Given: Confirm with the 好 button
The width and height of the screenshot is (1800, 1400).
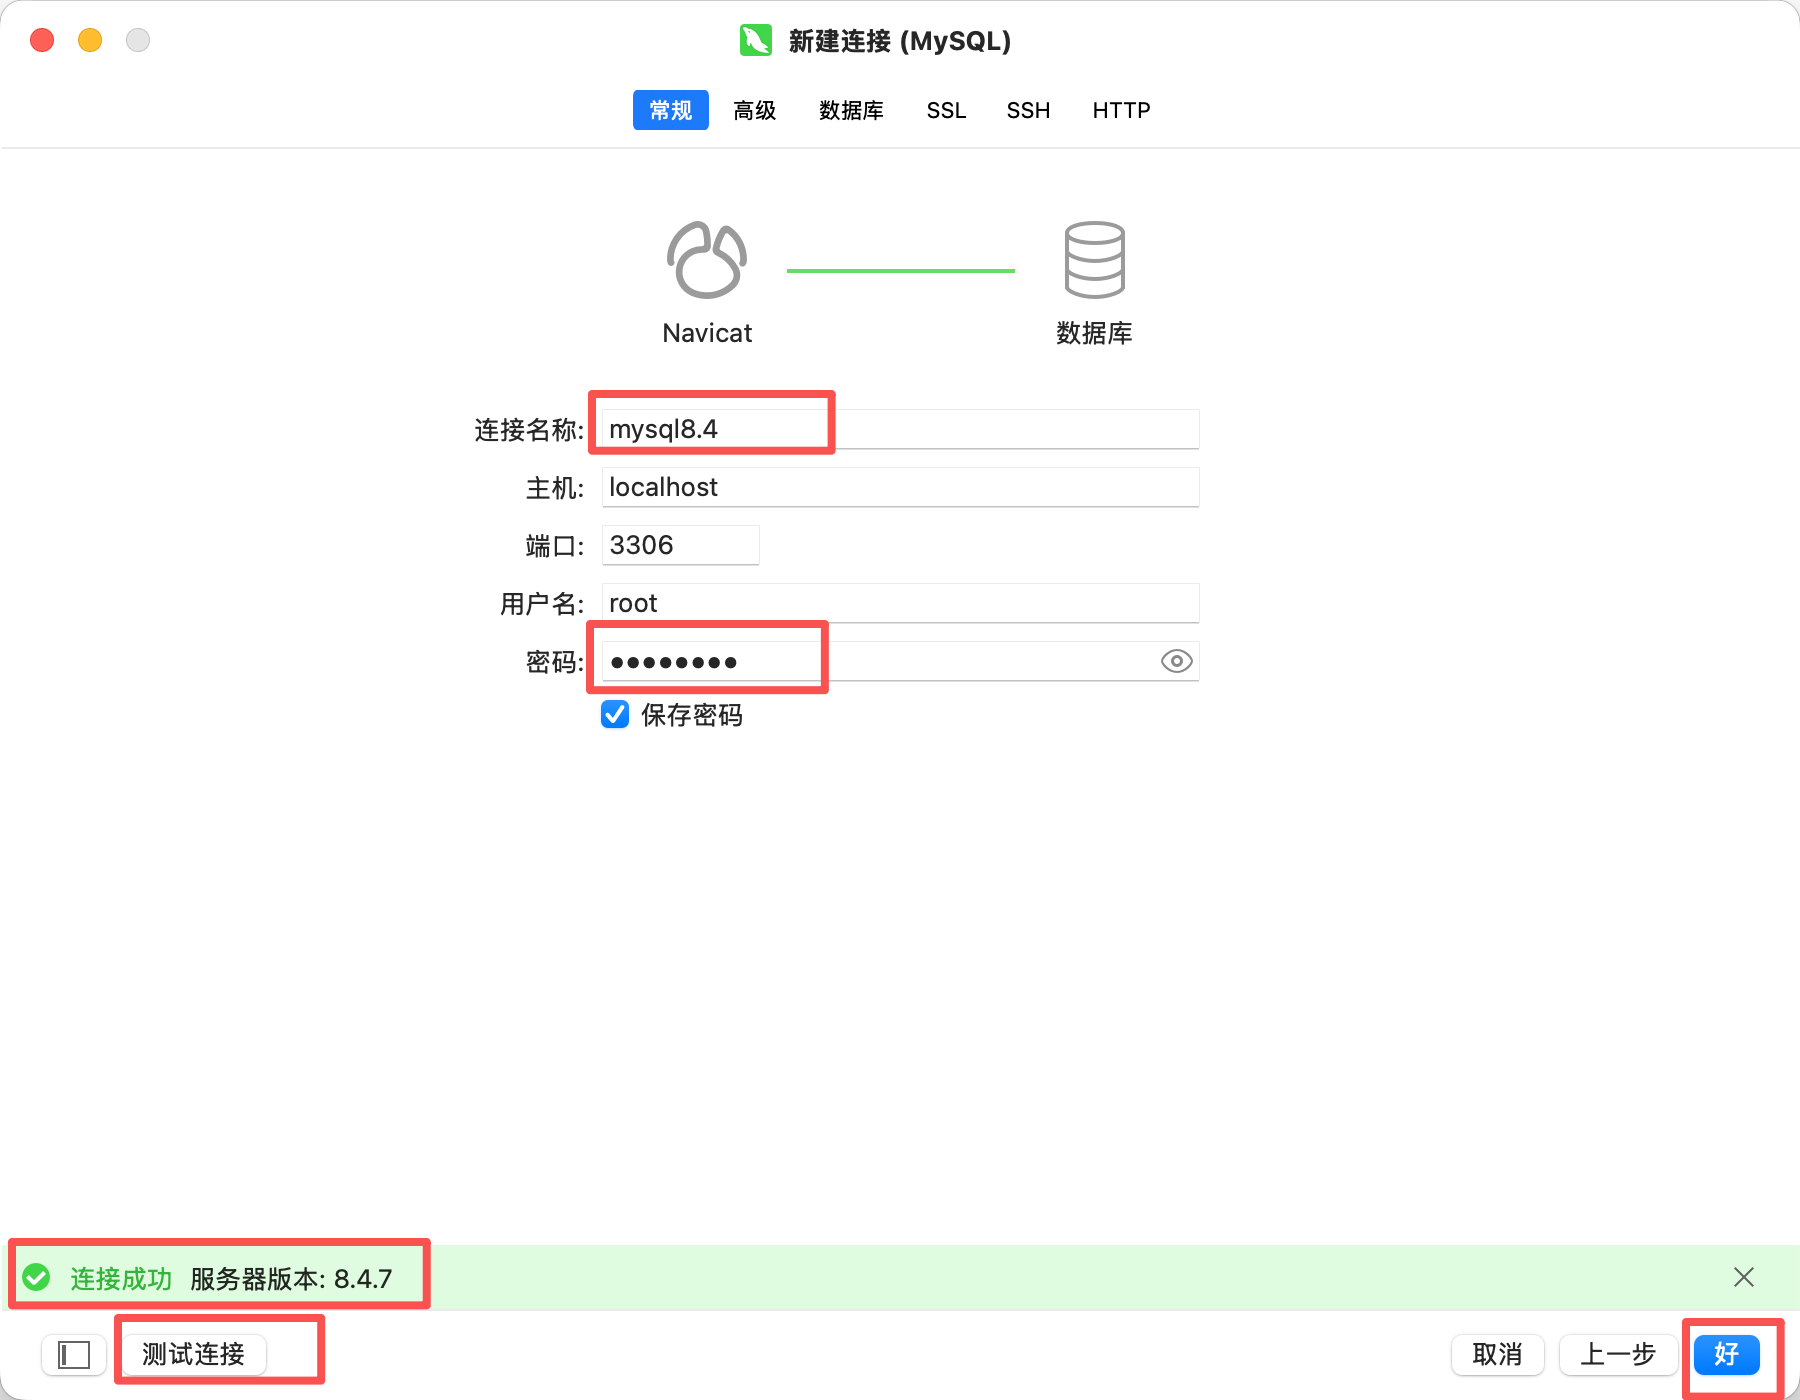Looking at the screenshot, I should (1726, 1354).
